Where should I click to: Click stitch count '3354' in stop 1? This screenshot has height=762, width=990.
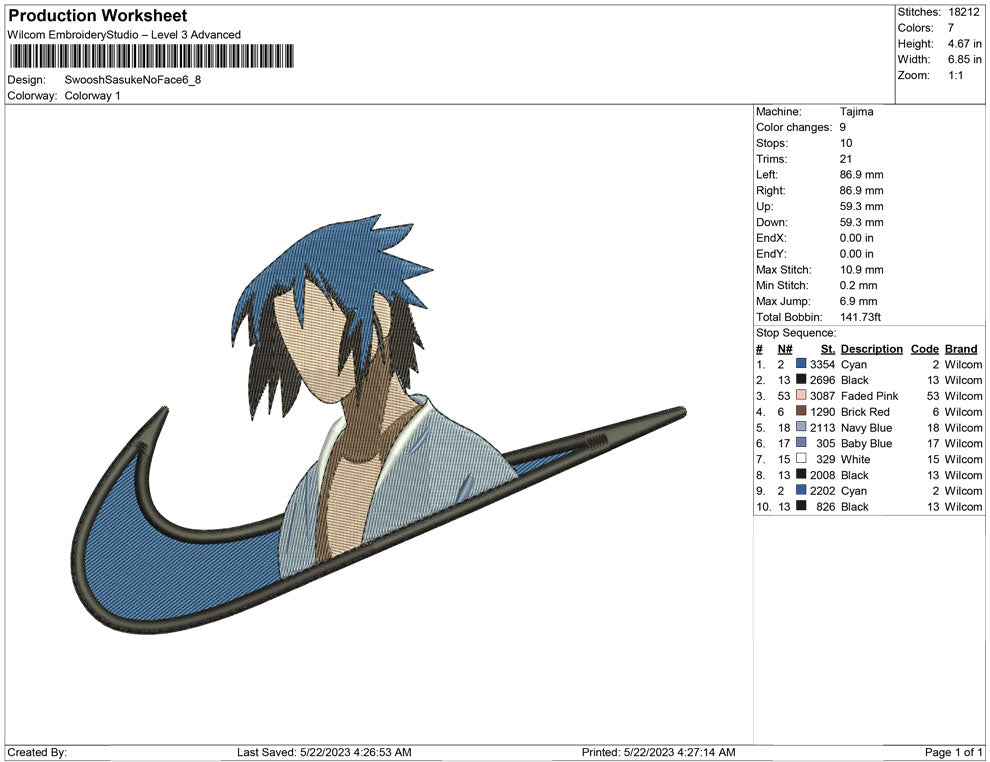coord(823,364)
